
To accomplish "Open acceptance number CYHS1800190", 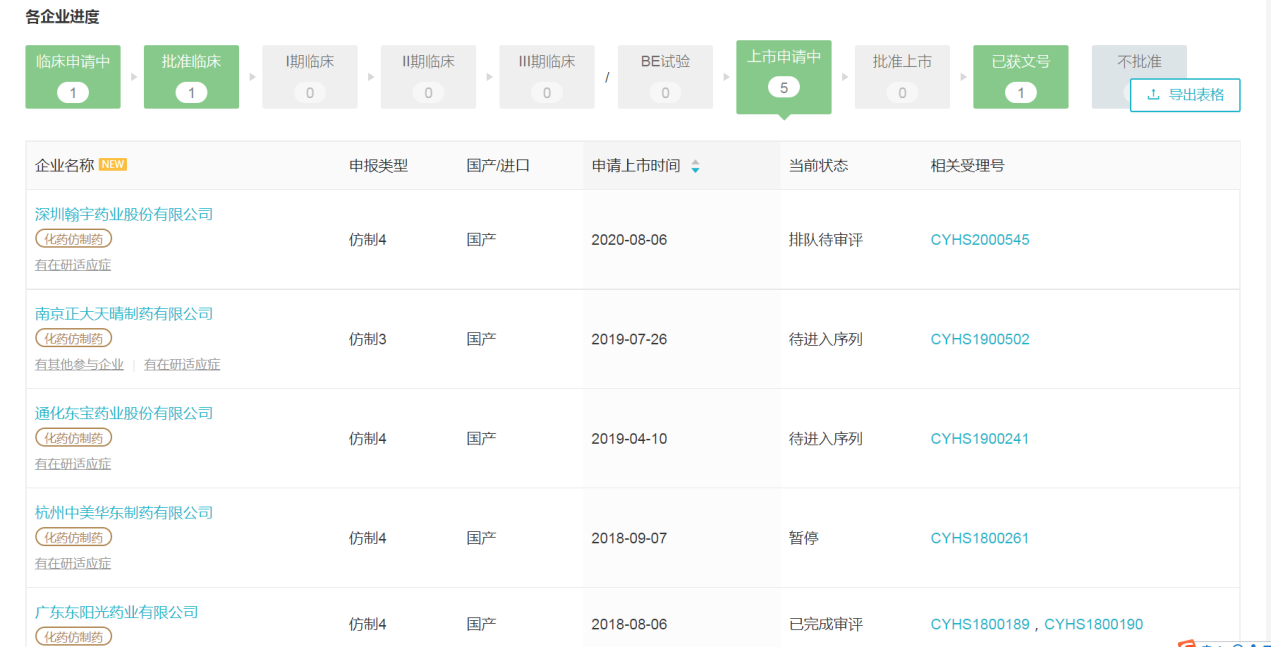I will tap(1093, 625).
